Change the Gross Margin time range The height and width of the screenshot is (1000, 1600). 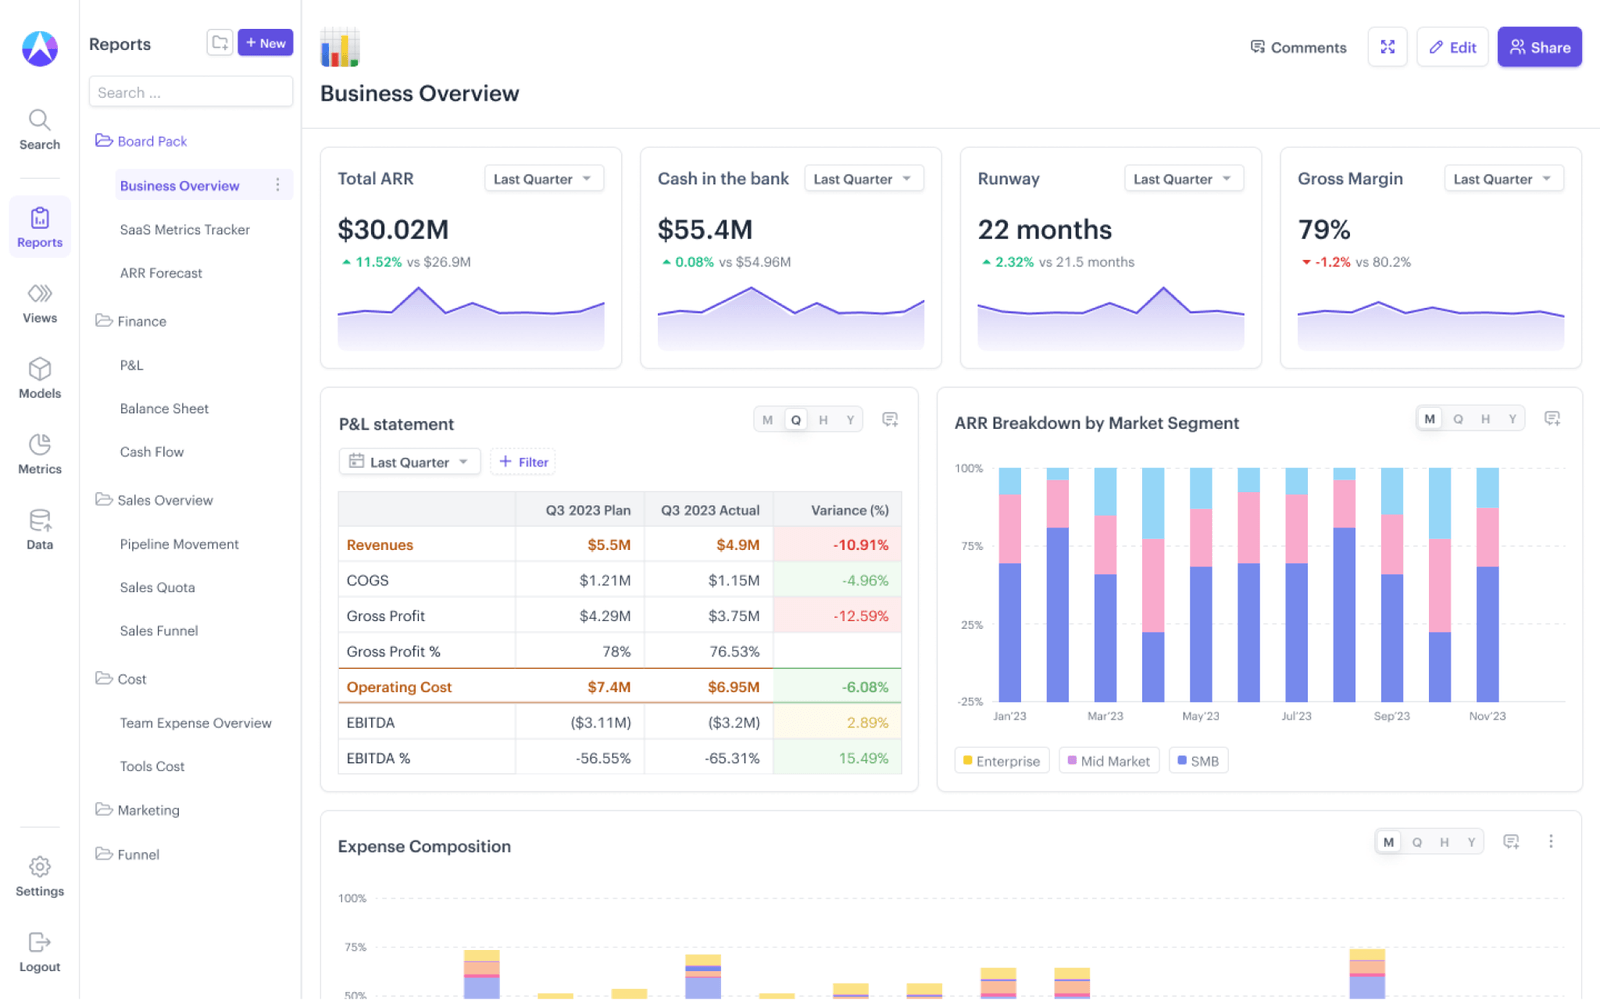[1503, 178]
